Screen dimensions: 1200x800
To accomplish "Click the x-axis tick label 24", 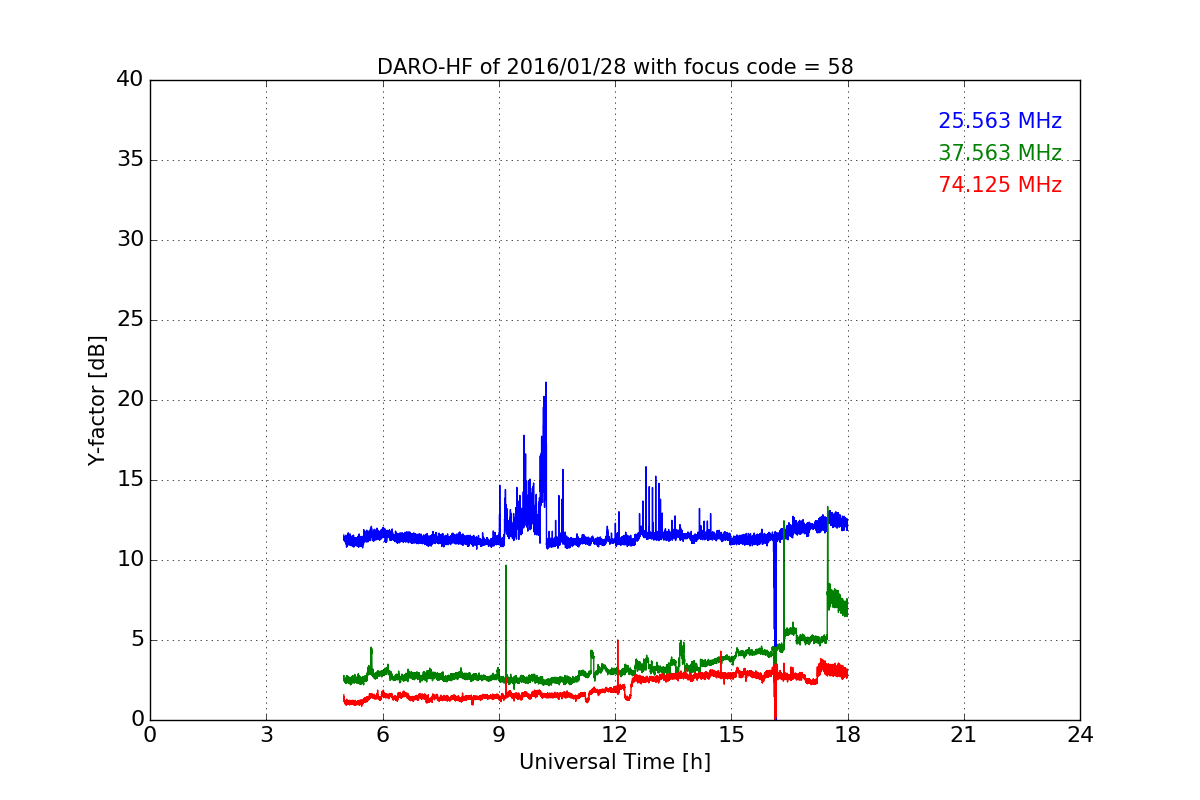I will (x=1080, y=735).
